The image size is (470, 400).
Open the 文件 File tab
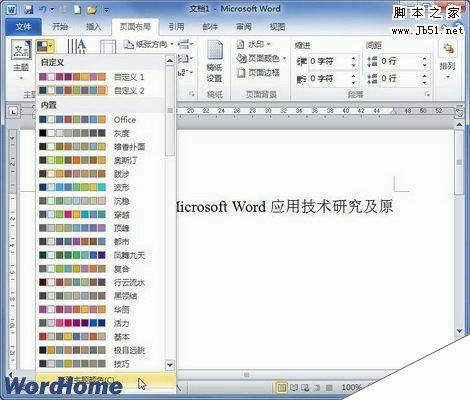pyautogui.click(x=23, y=27)
